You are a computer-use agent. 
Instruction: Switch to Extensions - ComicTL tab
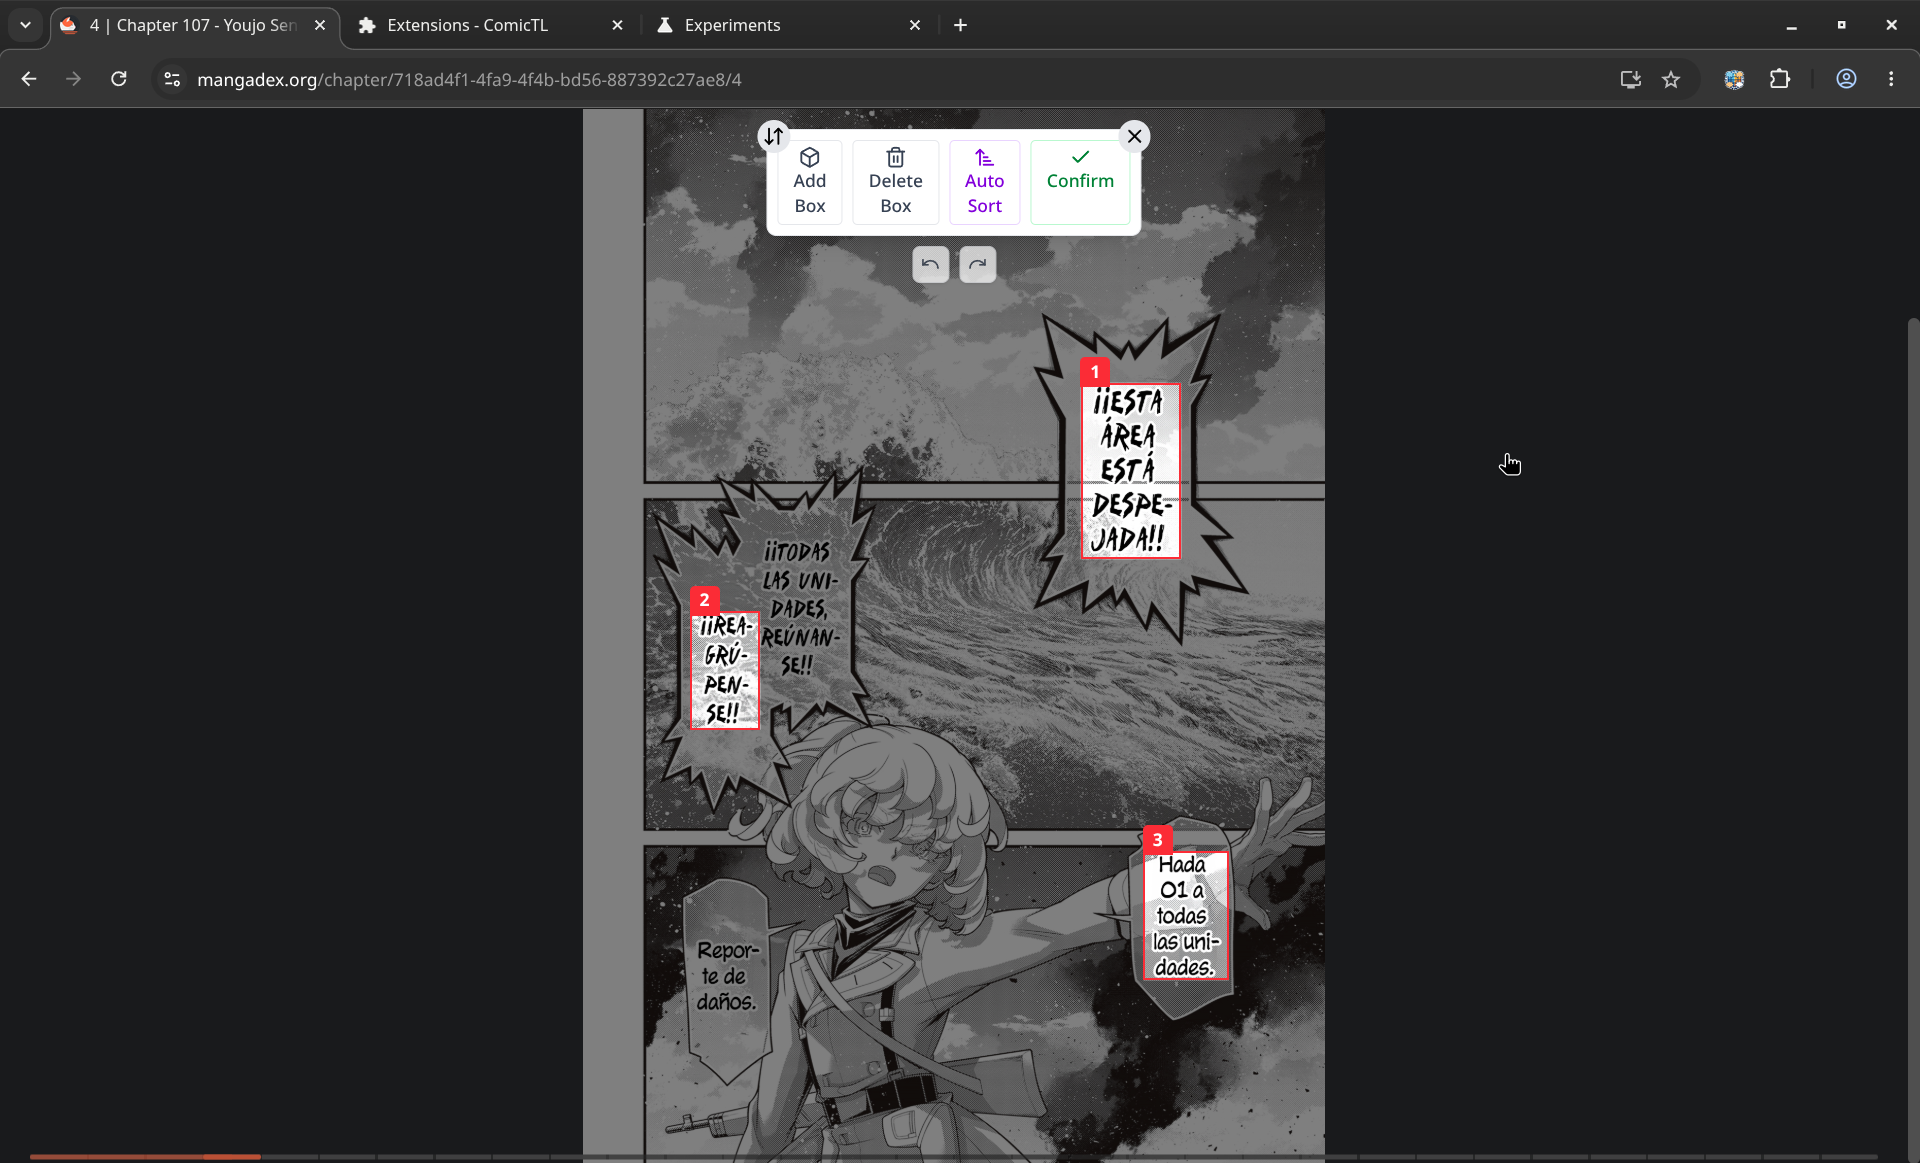490,25
